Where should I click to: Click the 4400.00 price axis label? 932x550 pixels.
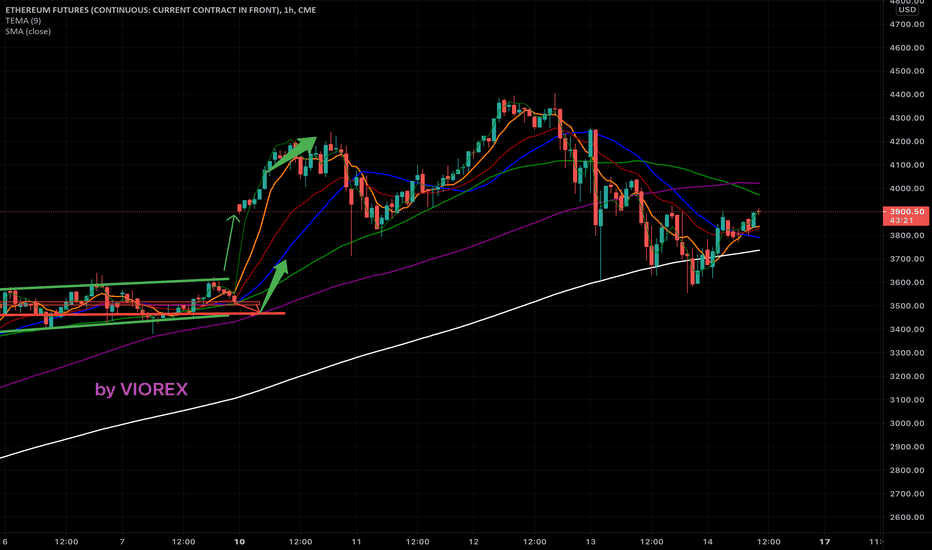point(907,95)
